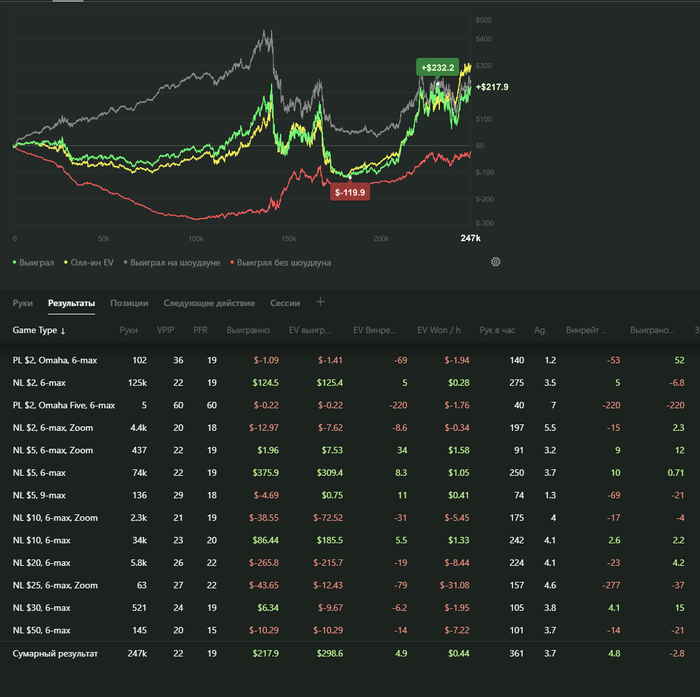
Task: Sort by Game Type column header
Action: (39, 330)
